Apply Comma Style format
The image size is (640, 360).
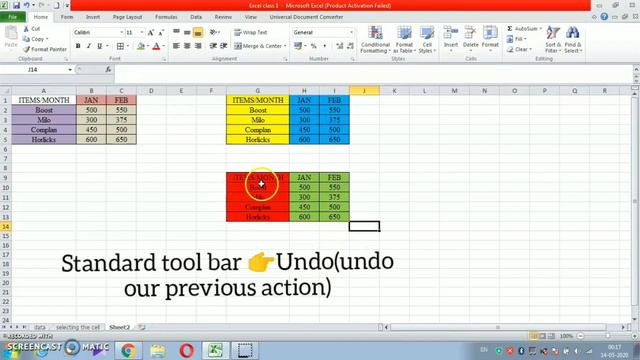click(324, 46)
